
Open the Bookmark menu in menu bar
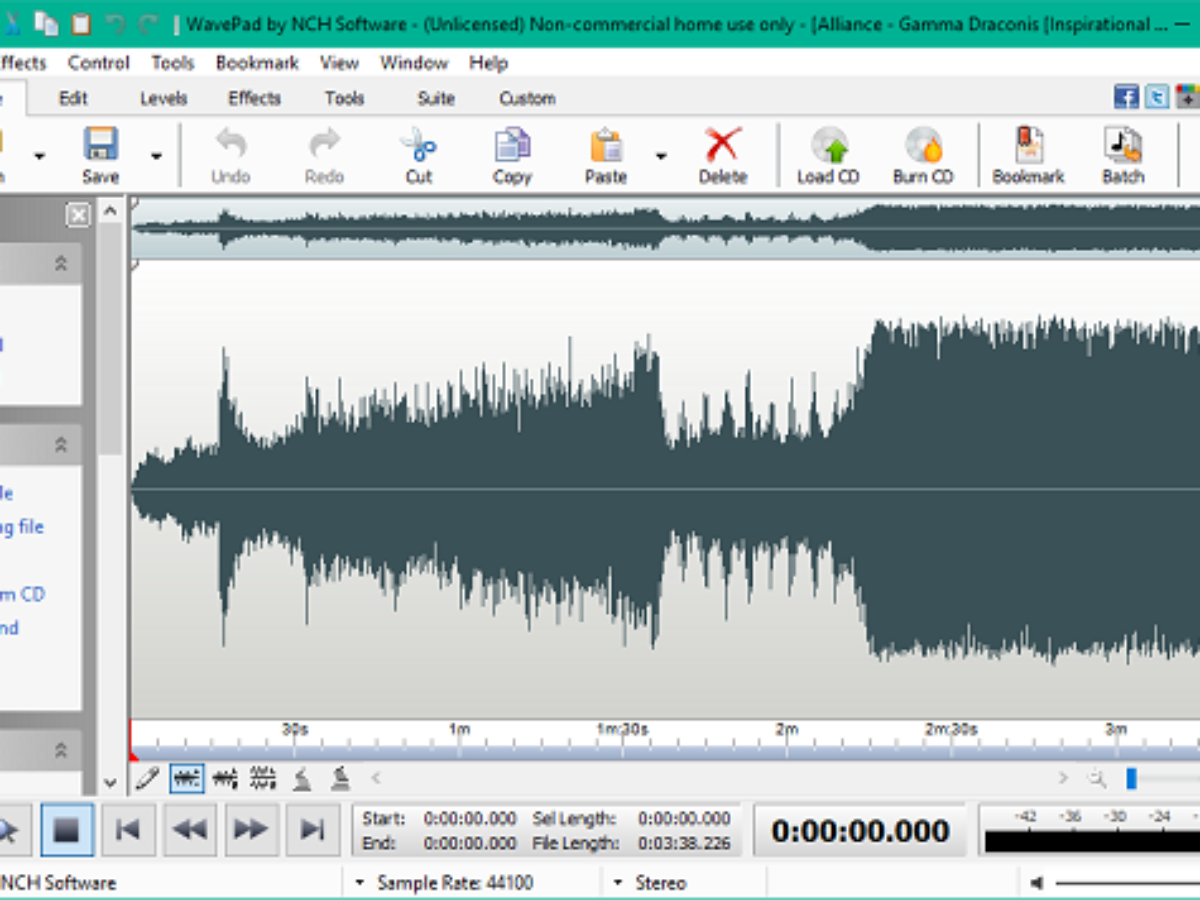tap(257, 63)
